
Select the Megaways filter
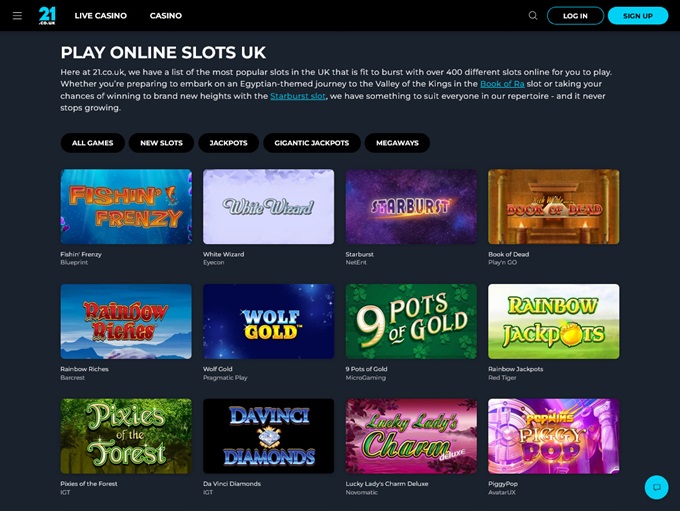[397, 143]
